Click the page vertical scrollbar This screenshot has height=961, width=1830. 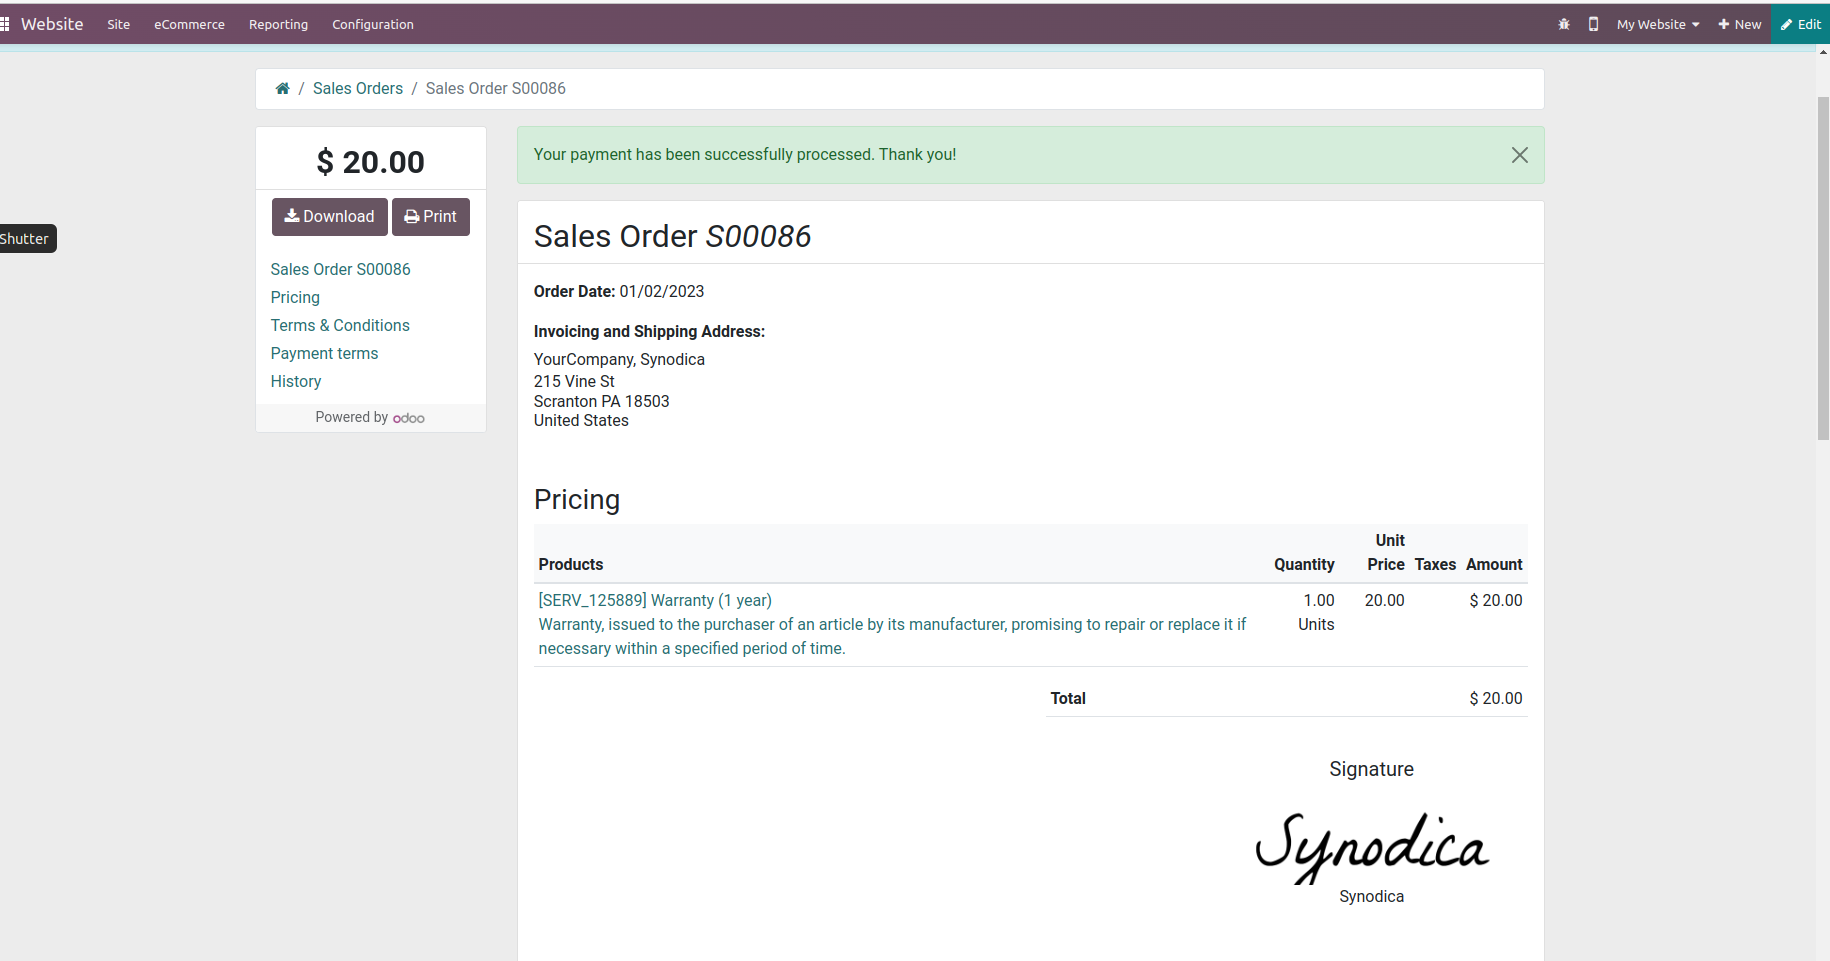pos(1823,268)
